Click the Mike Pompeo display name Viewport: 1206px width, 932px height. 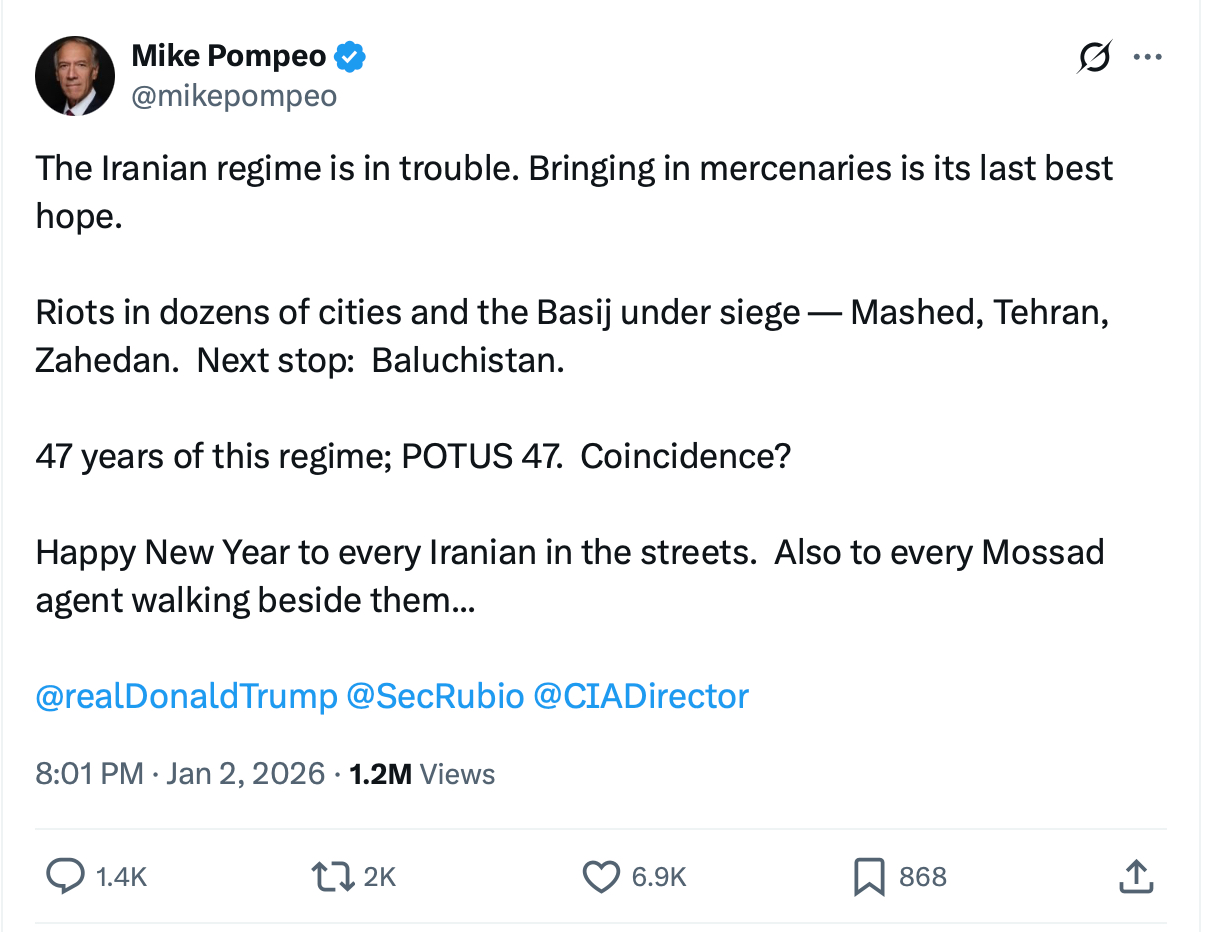pos(229,57)
